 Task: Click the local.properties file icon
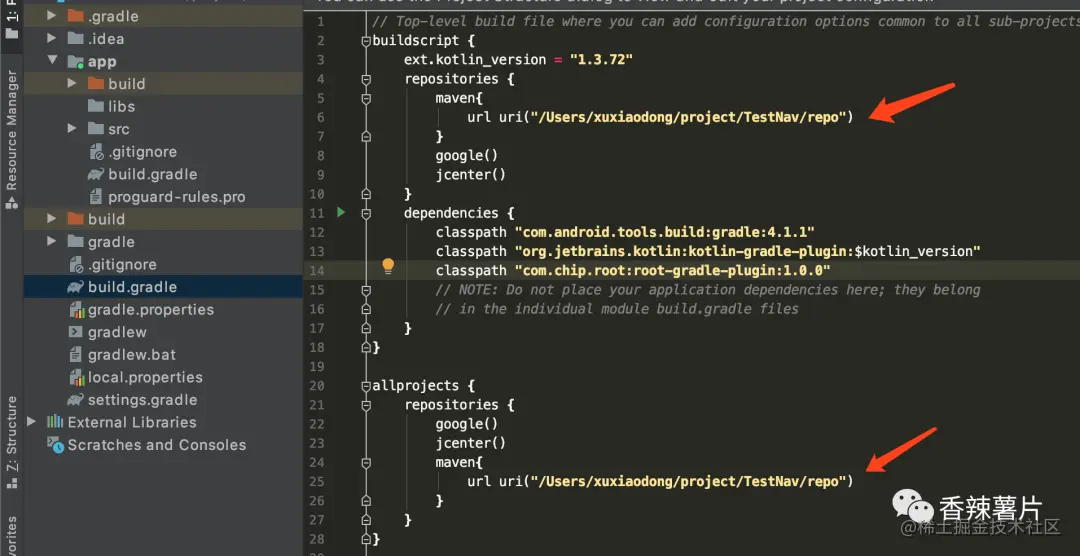click(x=76, y=377)
